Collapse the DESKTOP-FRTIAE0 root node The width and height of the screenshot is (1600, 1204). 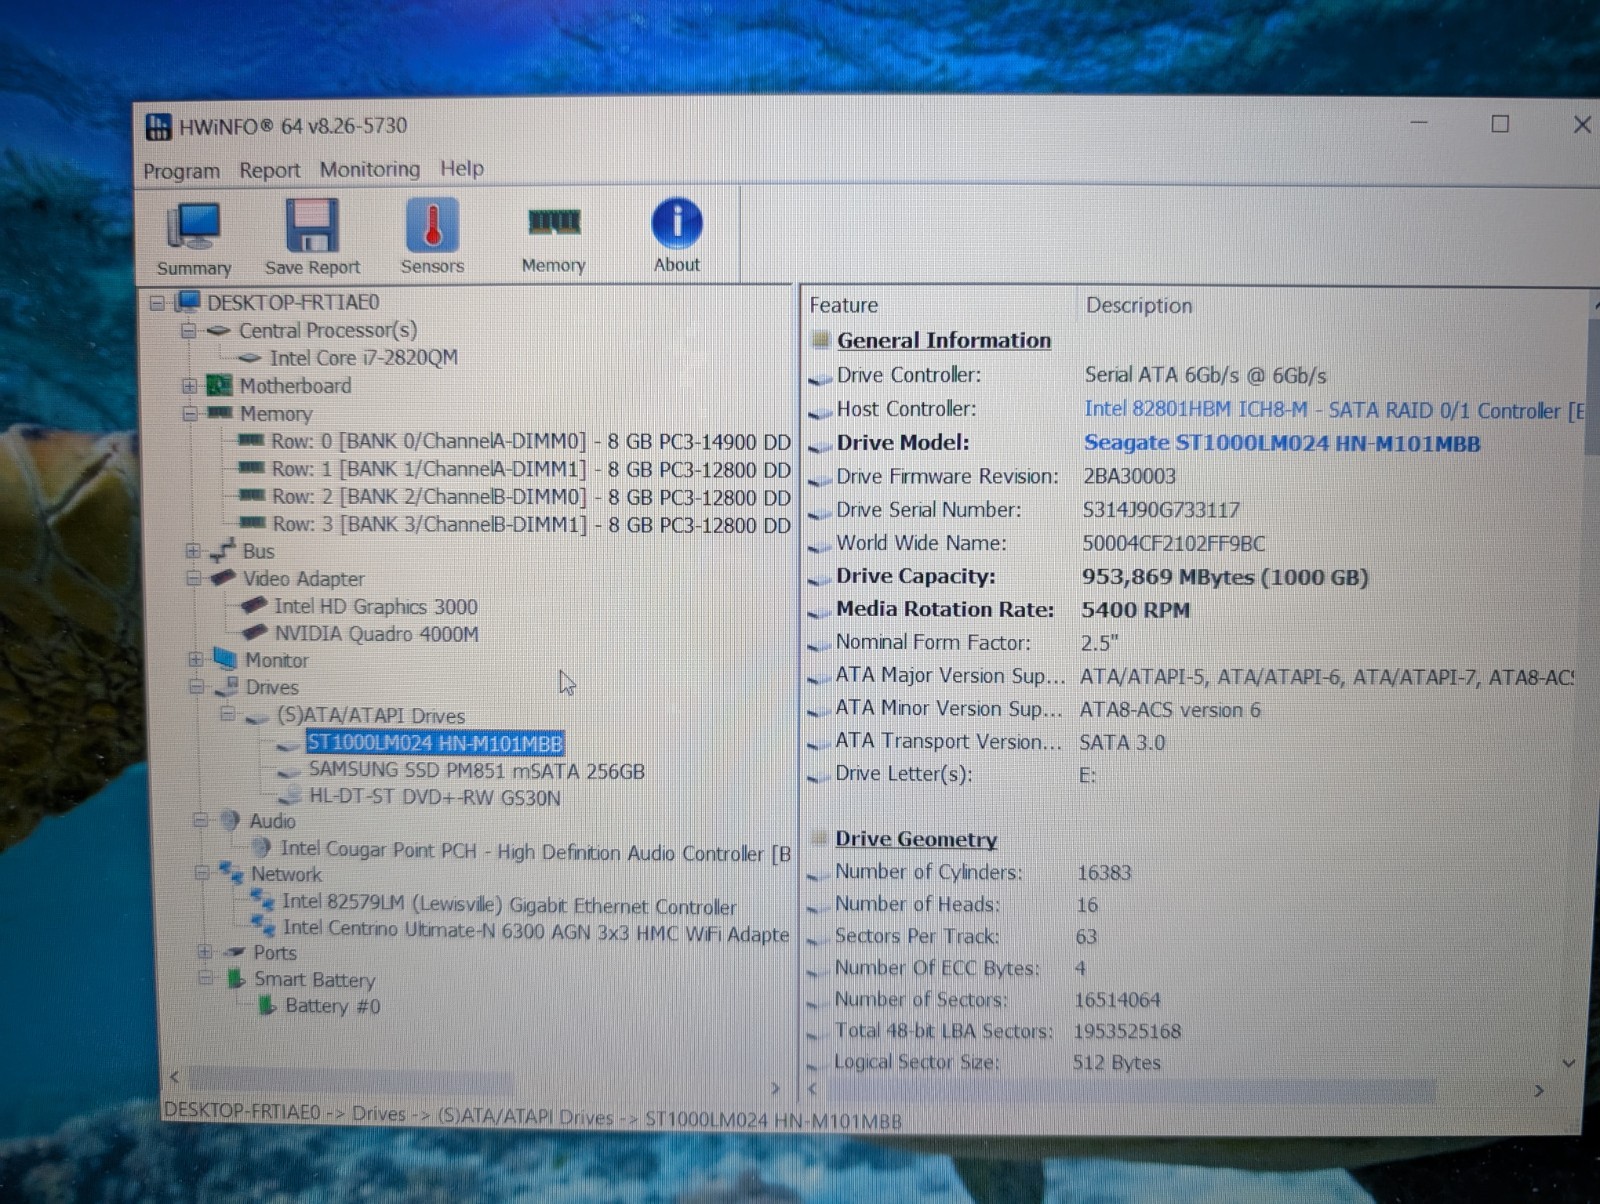coord(157,302)
